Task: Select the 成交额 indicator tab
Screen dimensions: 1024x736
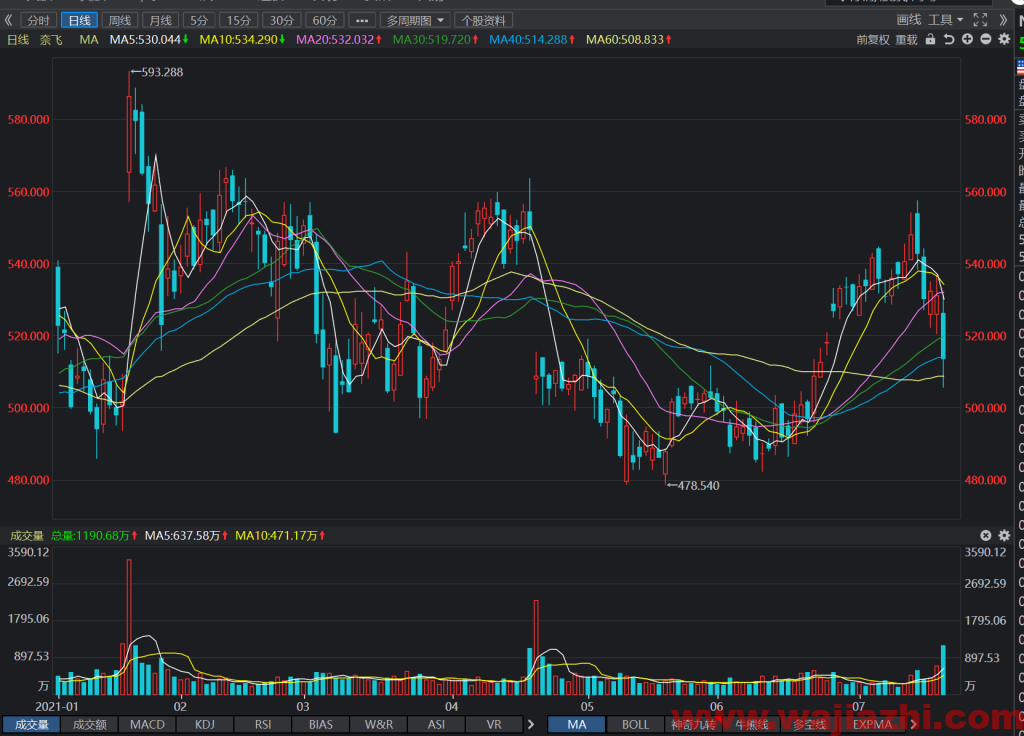Action: click(x=89, y=725)
